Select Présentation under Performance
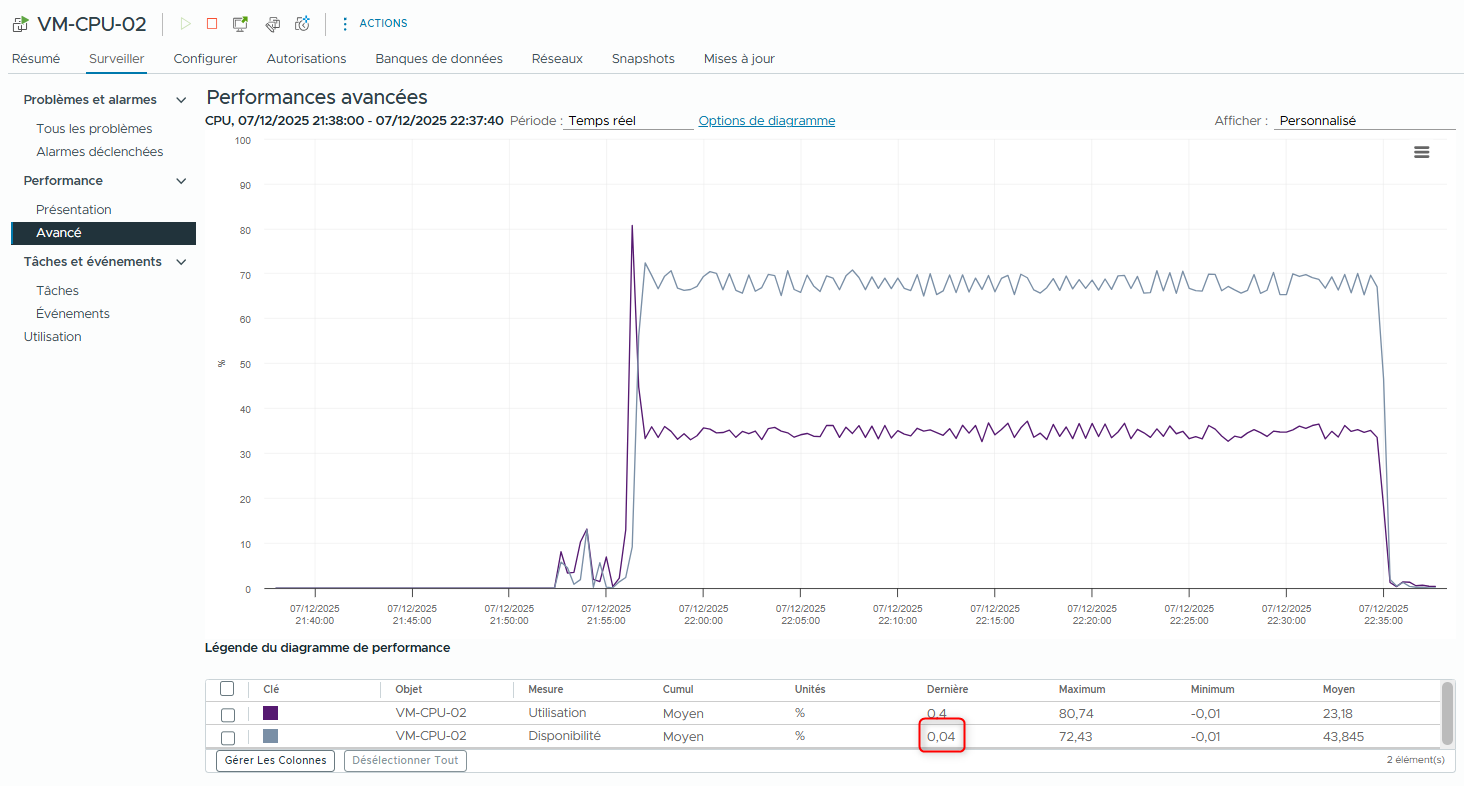 (x=74, y=210)
